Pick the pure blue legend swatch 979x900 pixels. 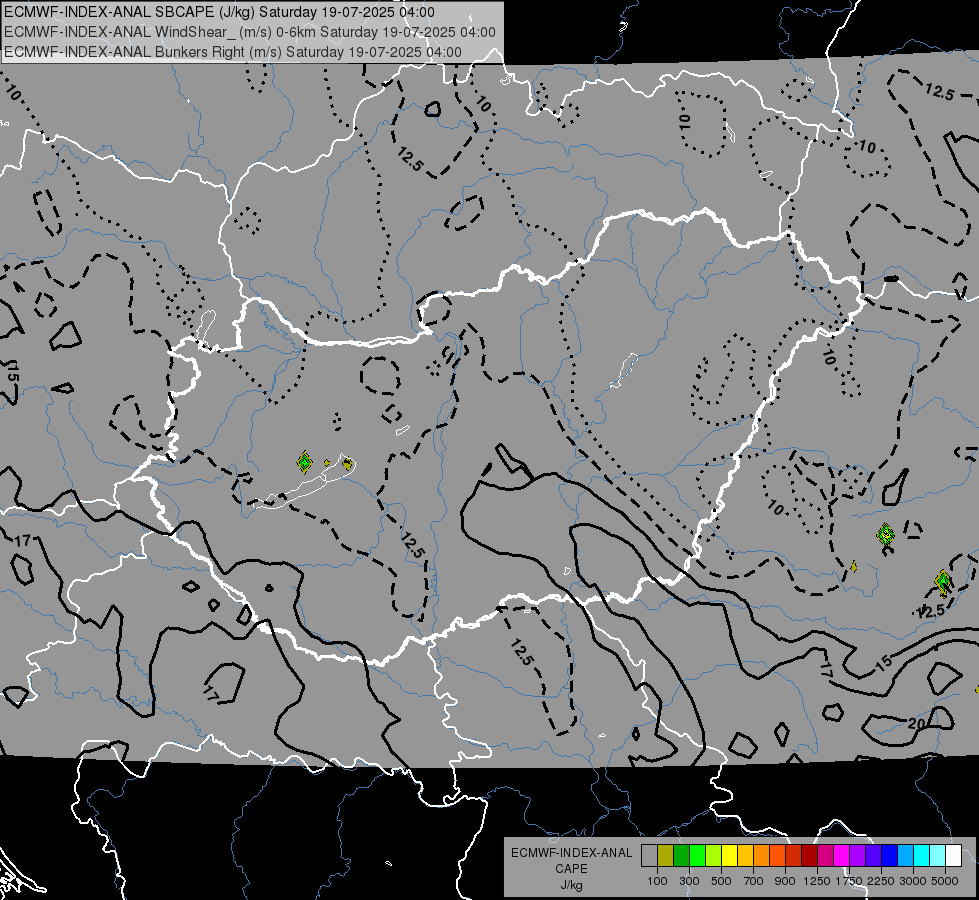pyautogui.click(x=890, y=855)
